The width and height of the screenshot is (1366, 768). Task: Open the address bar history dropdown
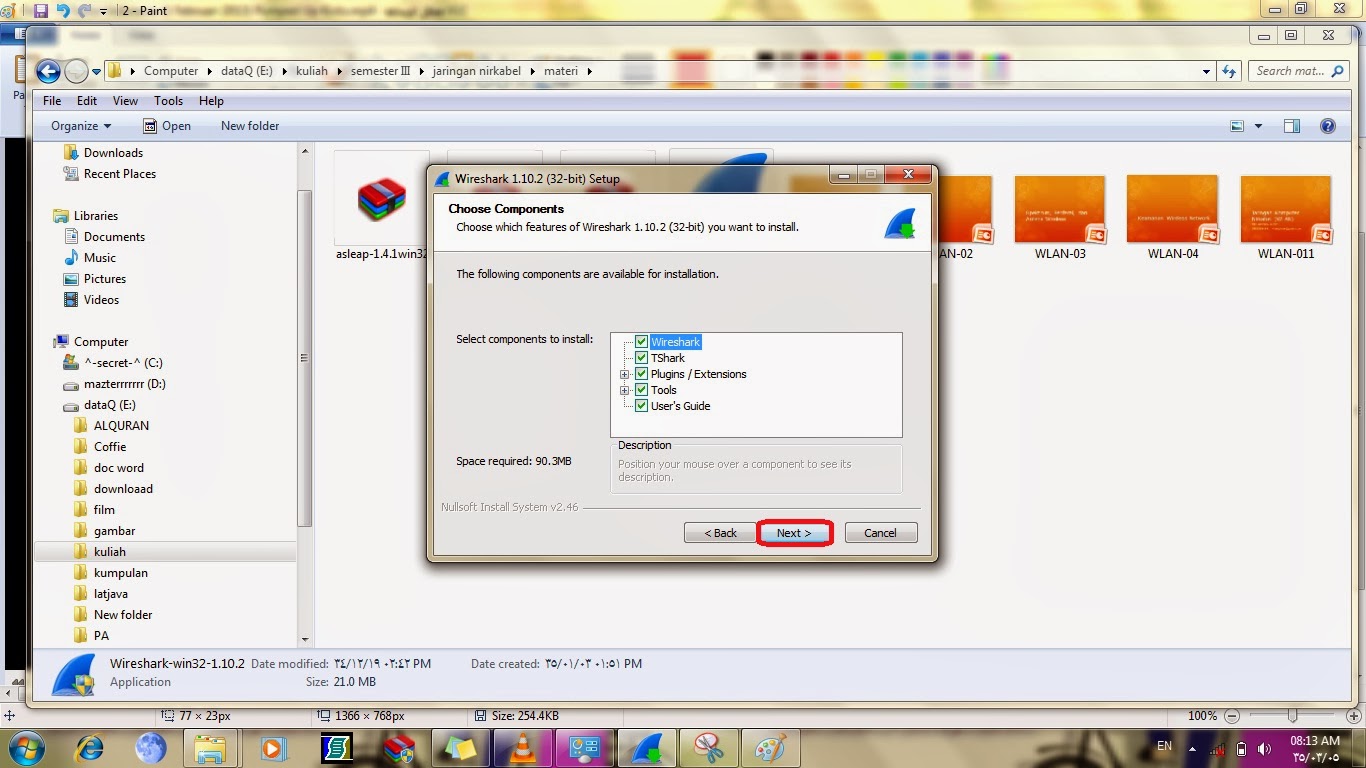click(1206, 71)
